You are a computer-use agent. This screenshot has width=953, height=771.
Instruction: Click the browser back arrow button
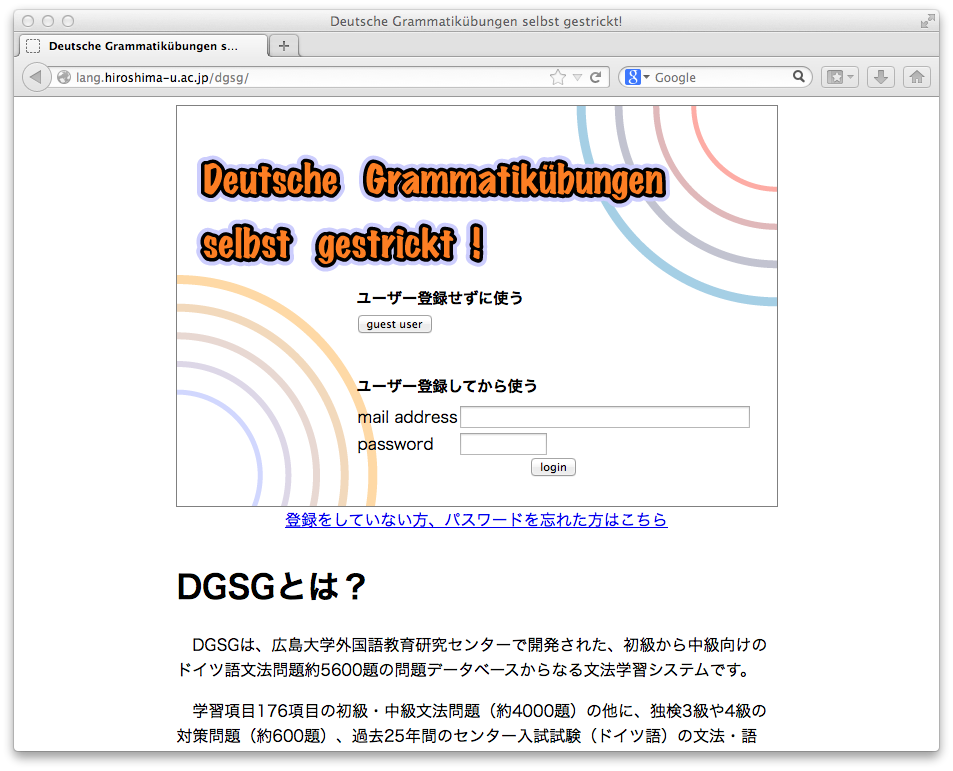(x=35, y=77)
